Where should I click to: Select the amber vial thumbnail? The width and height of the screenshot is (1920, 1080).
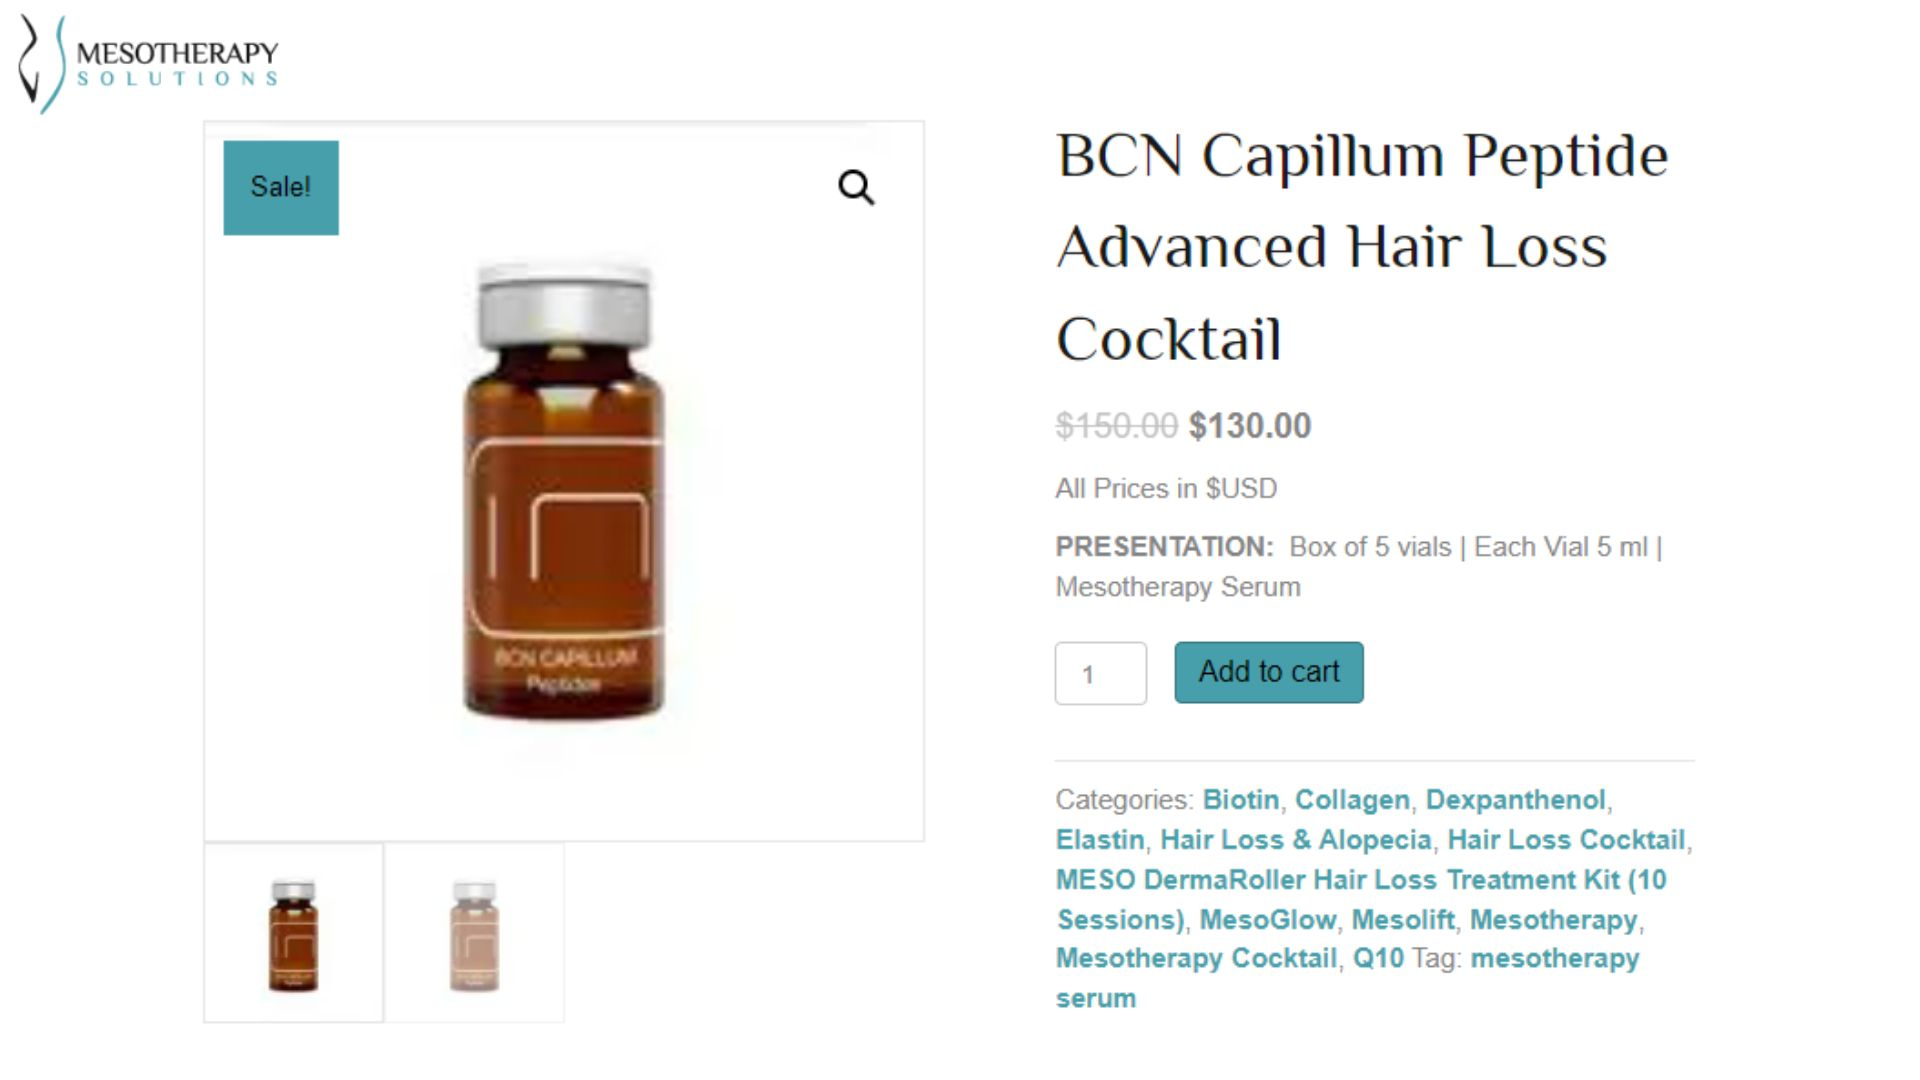(293, 933)
